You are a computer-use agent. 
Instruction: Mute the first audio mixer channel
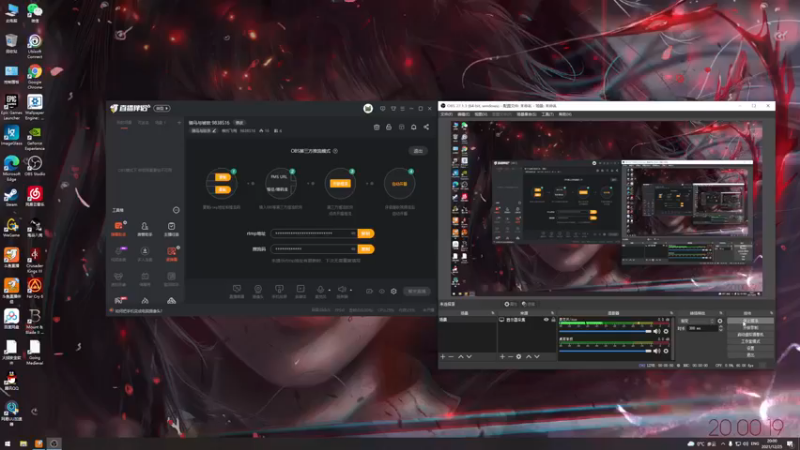point(657,332)
